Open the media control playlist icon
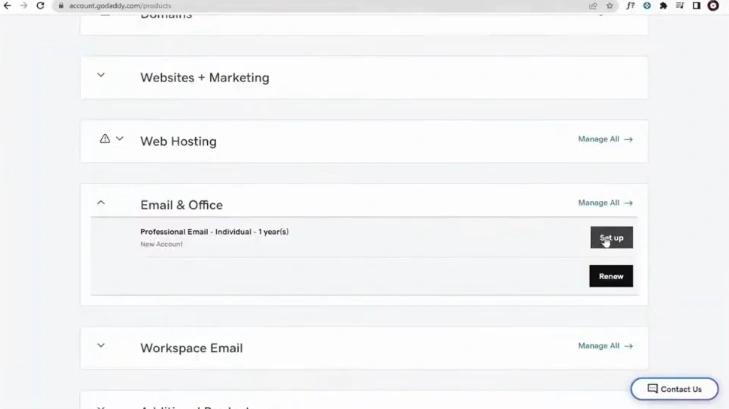This screenshot has height=409, width=729. pyautogui.click(x=680, y=6)
